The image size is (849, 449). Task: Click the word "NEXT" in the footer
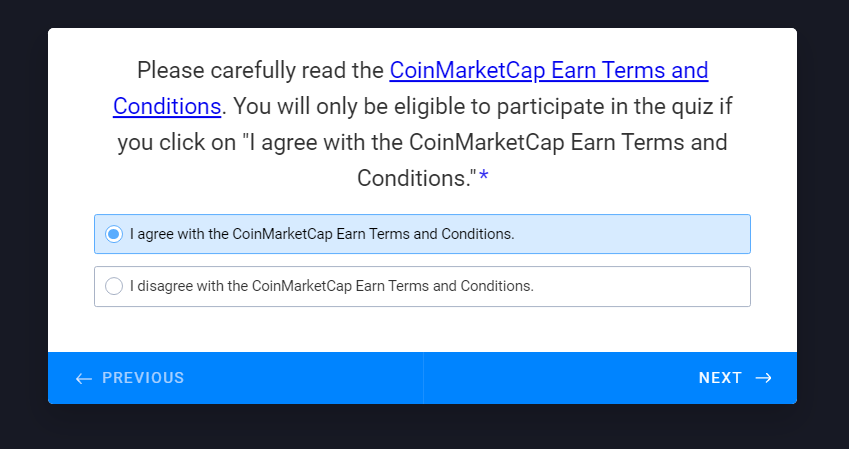pos(720,378)
